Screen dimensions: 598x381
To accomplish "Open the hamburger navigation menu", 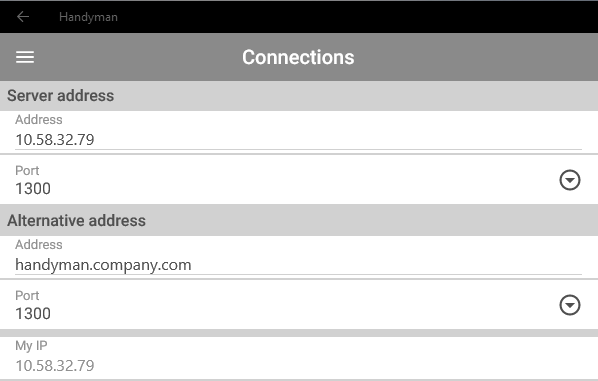I will (25, 57).
